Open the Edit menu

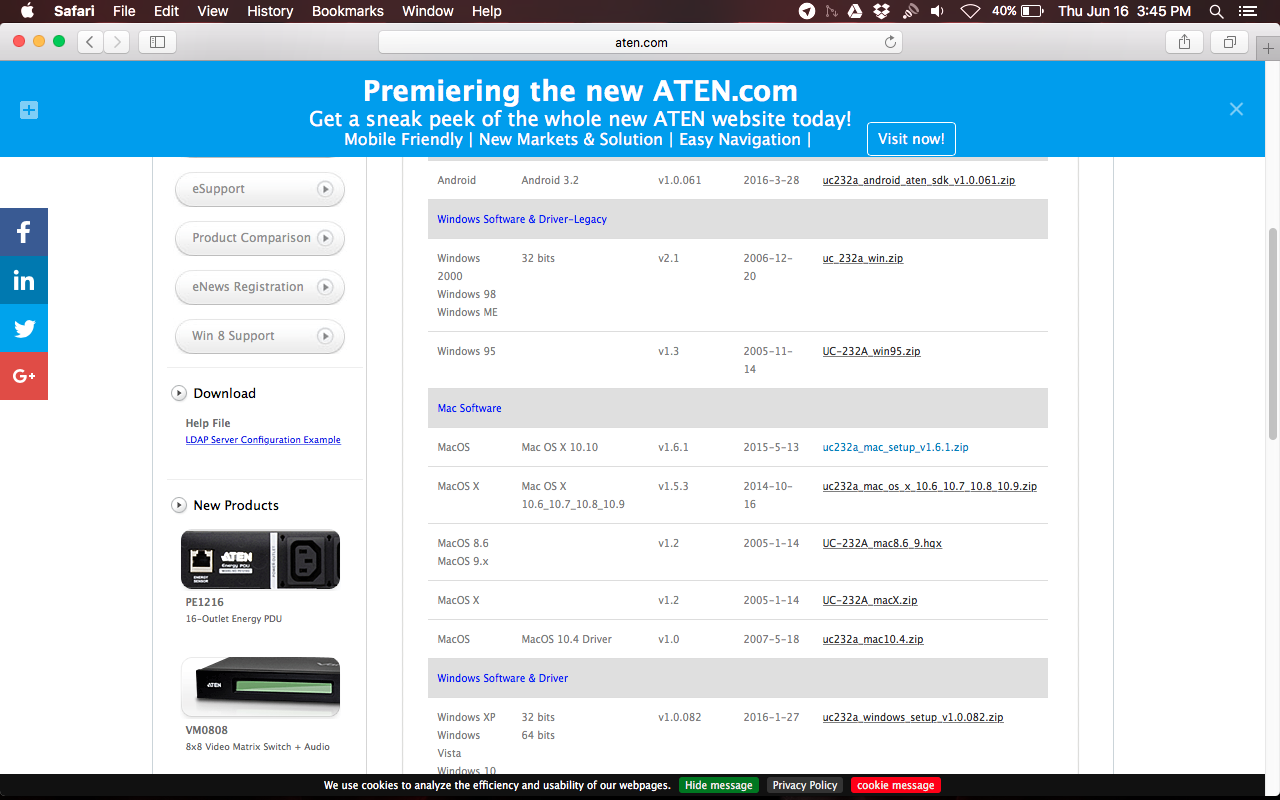166,11
